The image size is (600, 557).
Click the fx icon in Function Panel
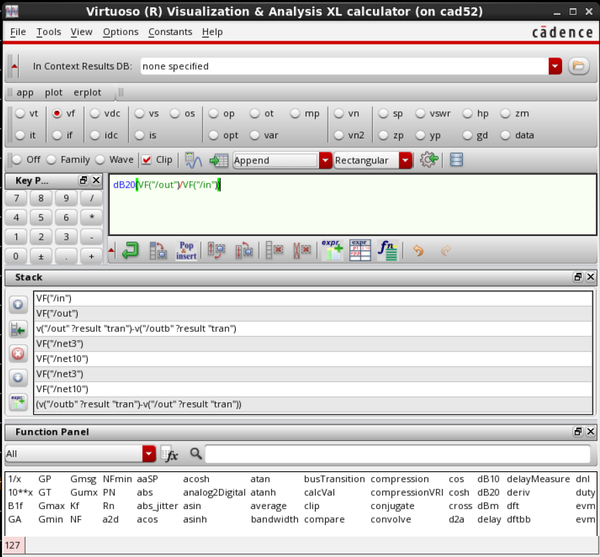click(171, 454)
